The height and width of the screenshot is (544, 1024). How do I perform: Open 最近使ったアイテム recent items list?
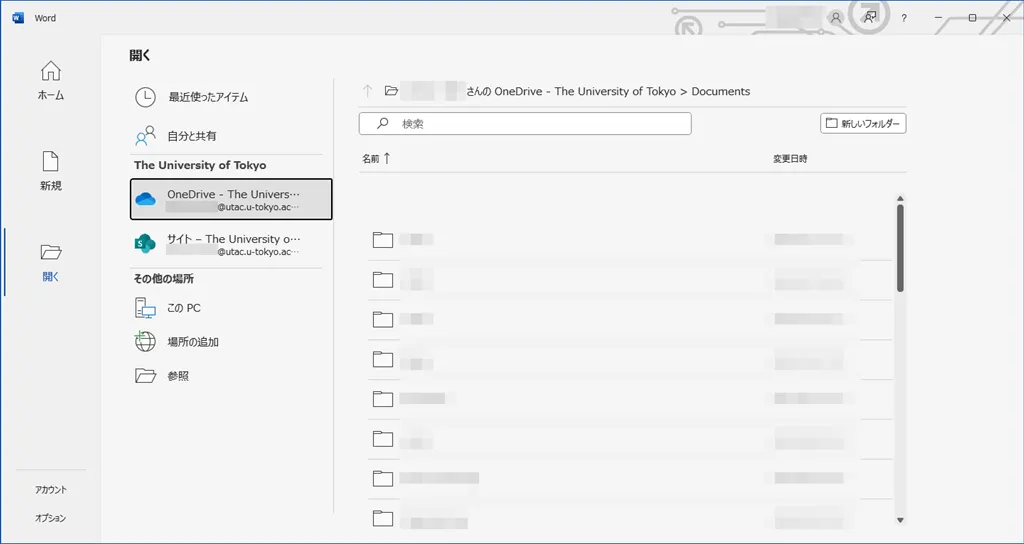tap(207, 97)
